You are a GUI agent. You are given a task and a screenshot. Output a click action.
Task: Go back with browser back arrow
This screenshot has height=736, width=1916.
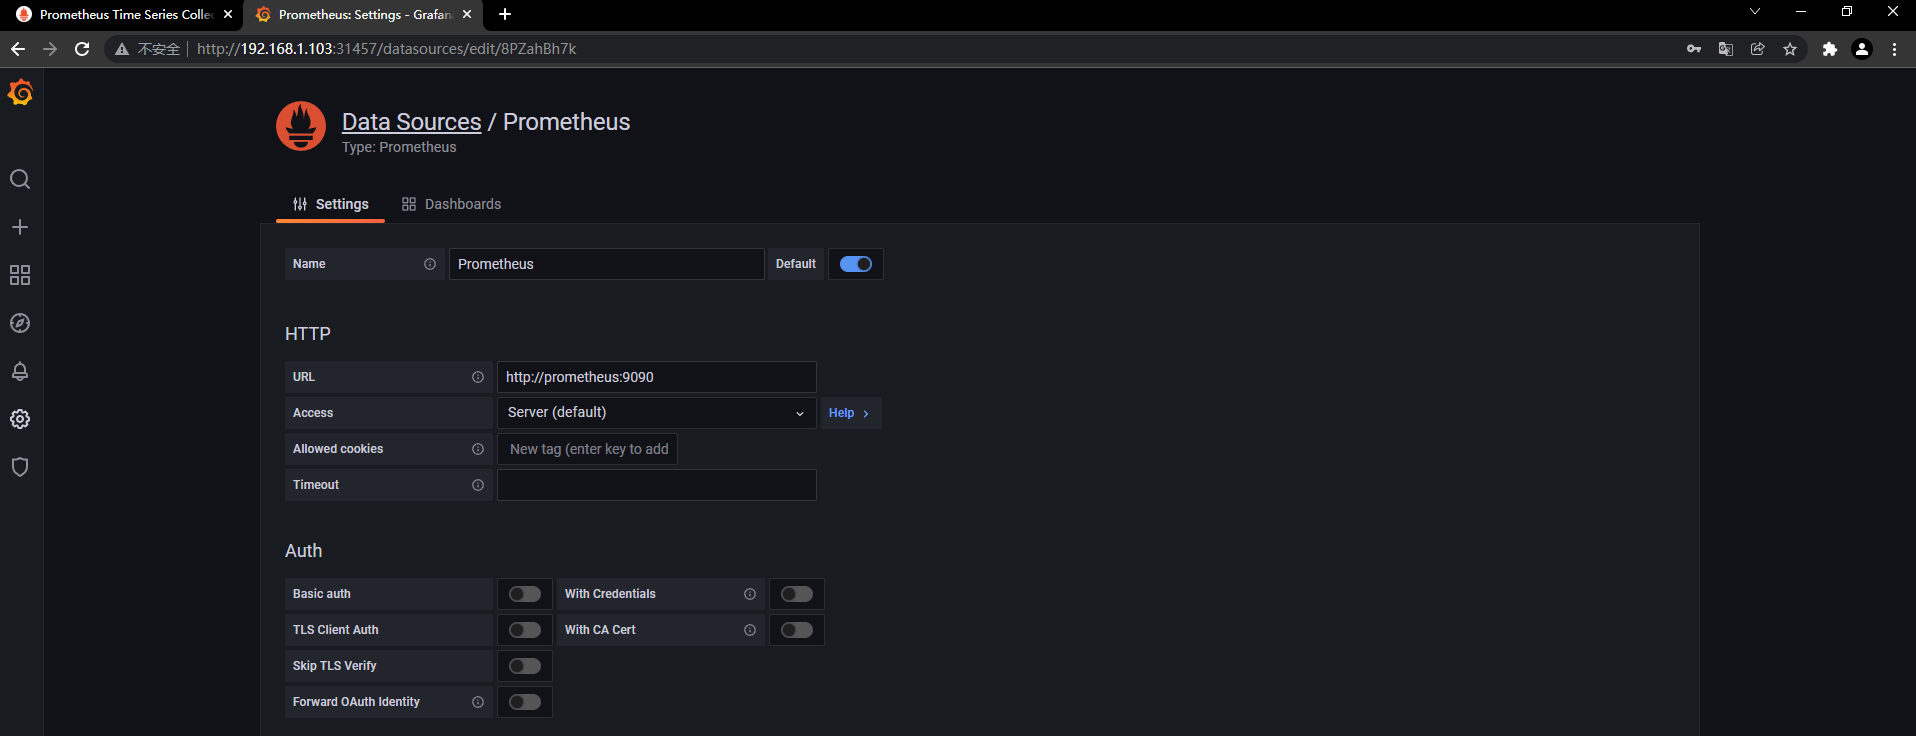coord(18,49)
